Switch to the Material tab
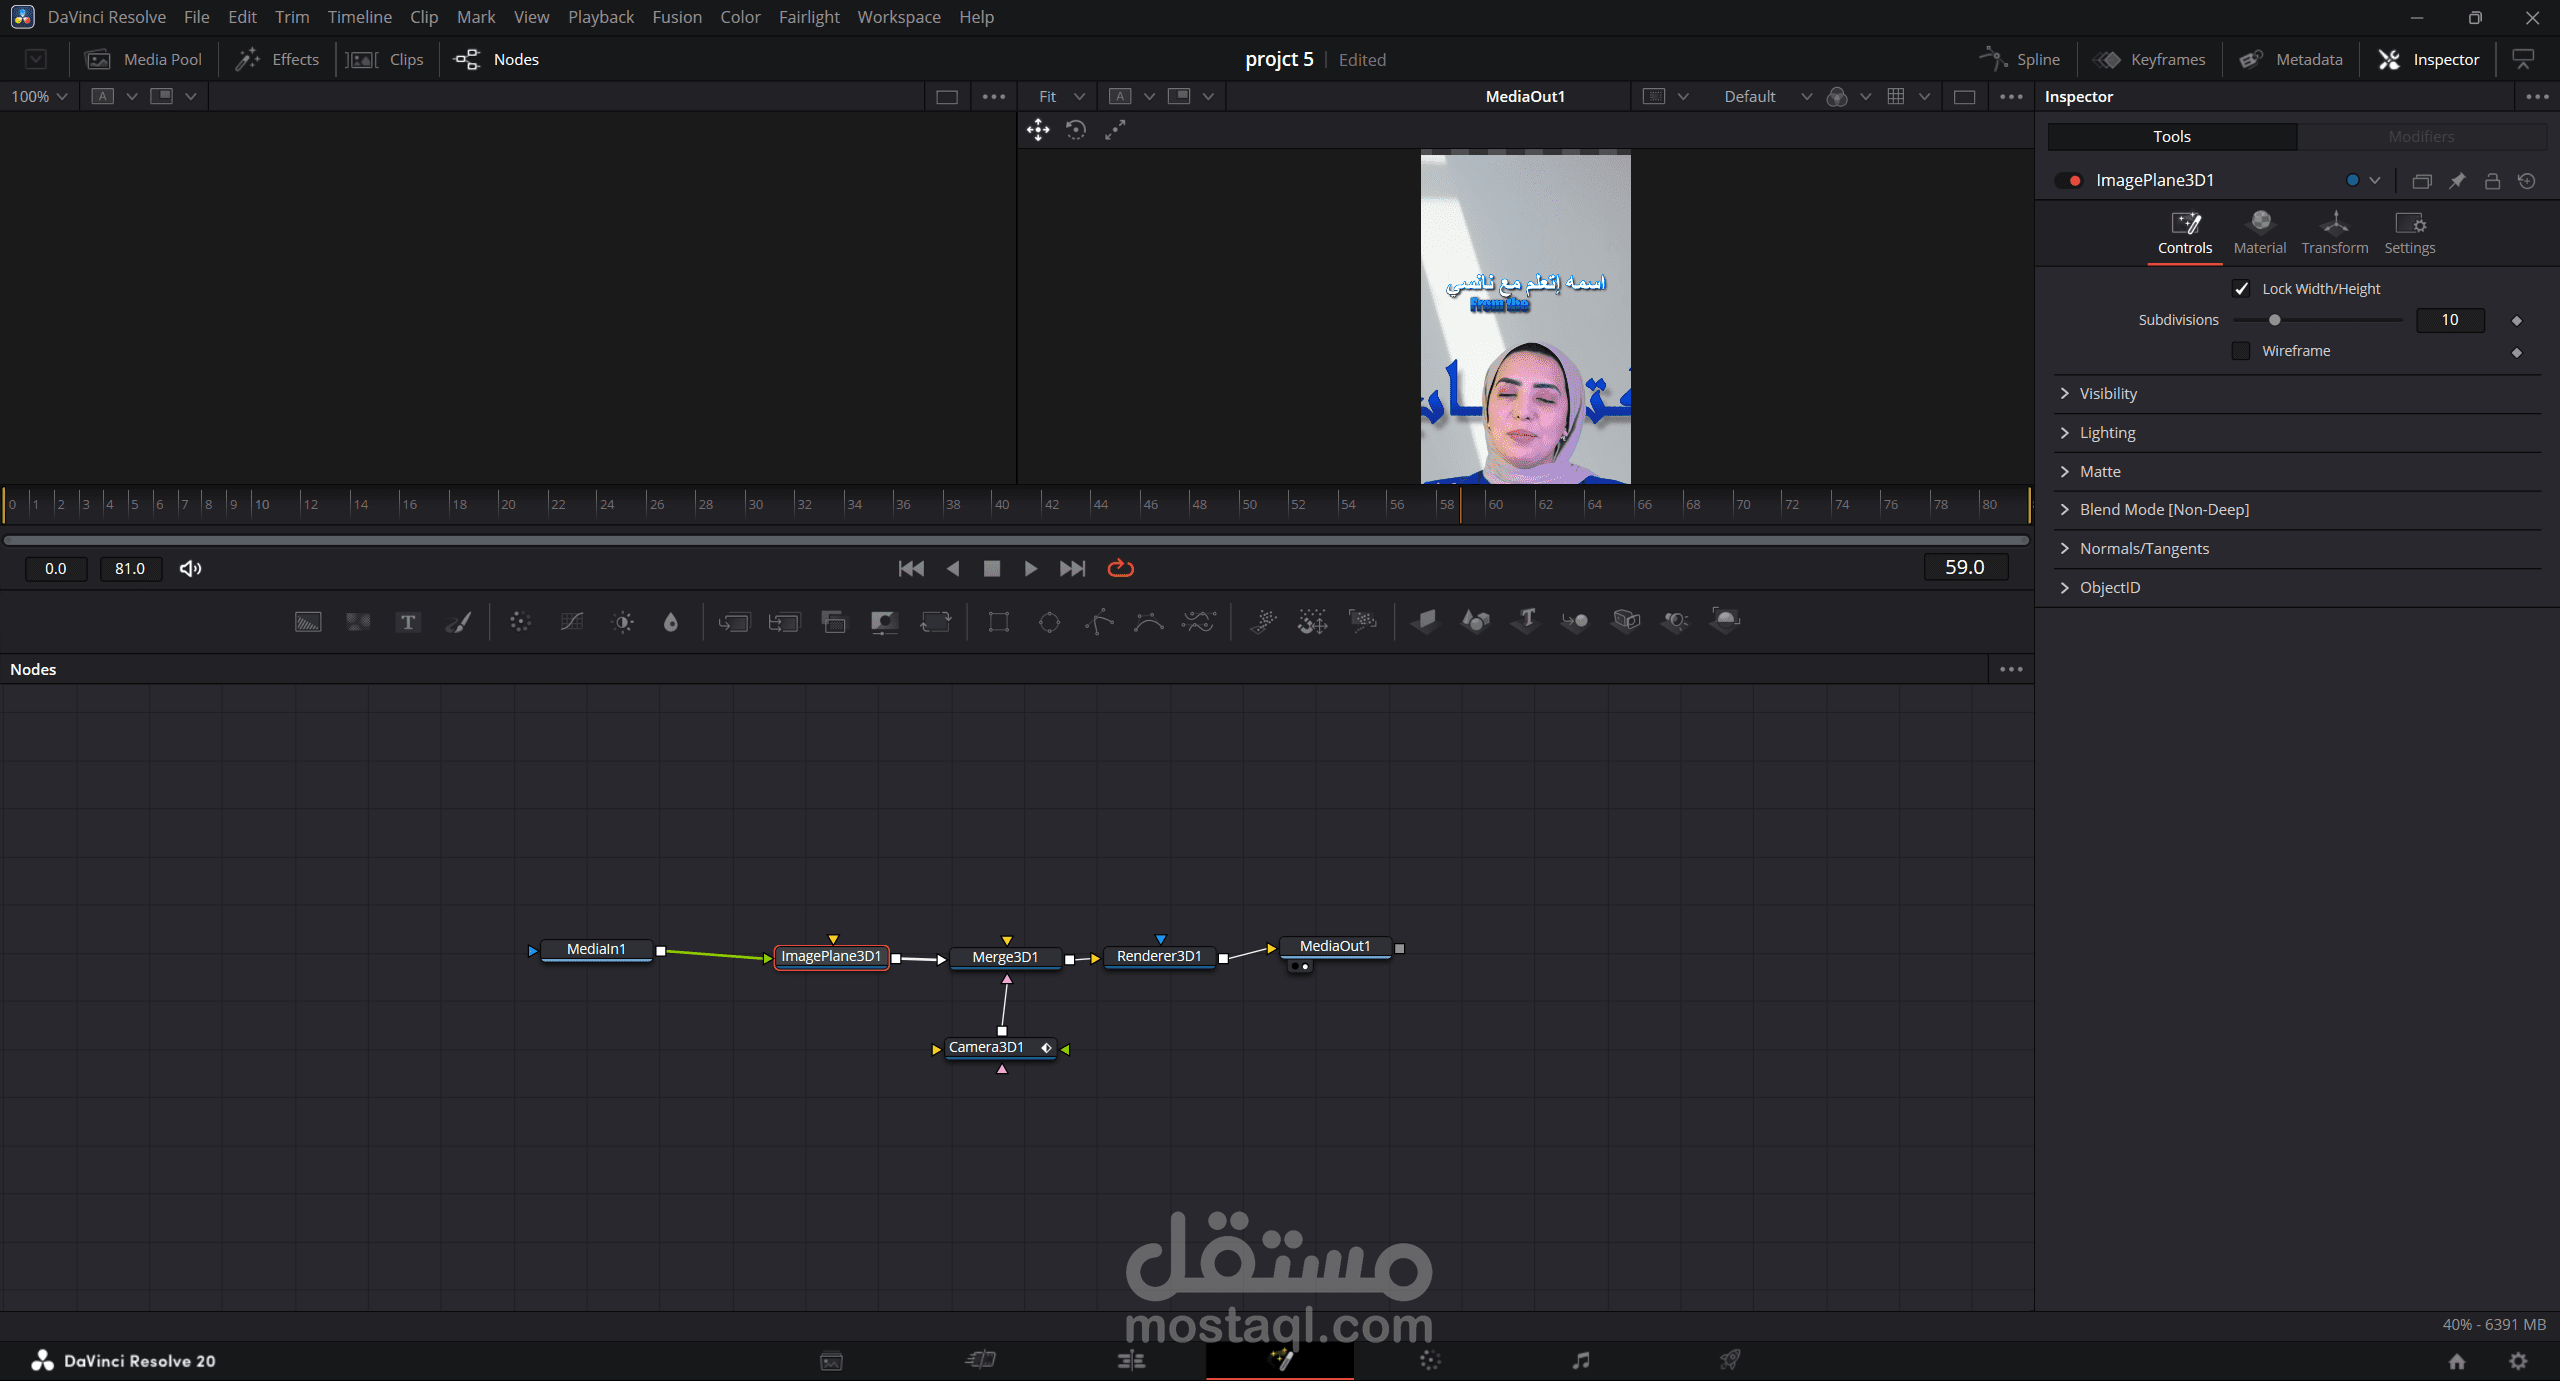The height and width of the screenshot is (1381, 2560). [2259, 234]
